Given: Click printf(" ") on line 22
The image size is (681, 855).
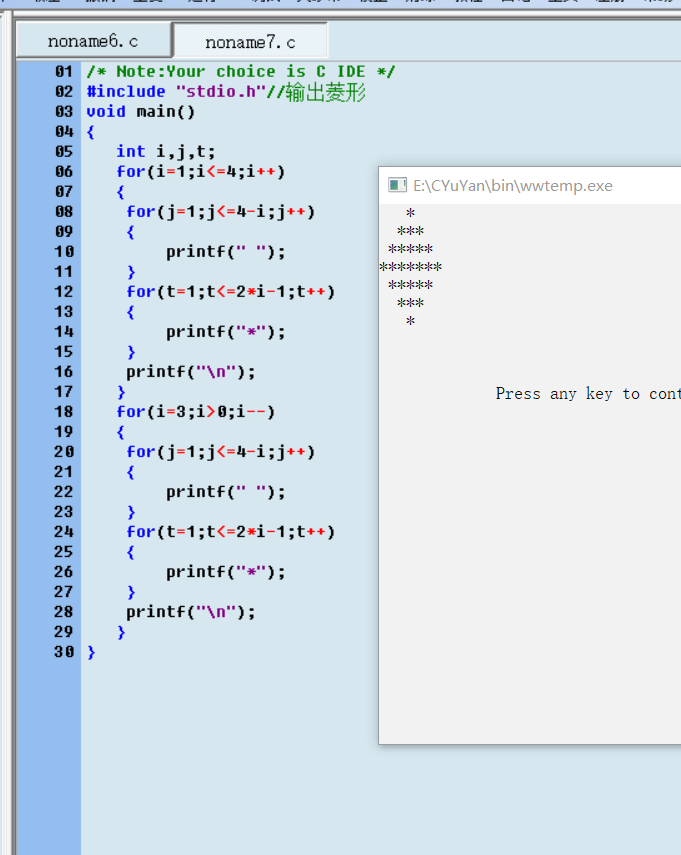Looking at the screenshot, I should (x=226, y=492).
